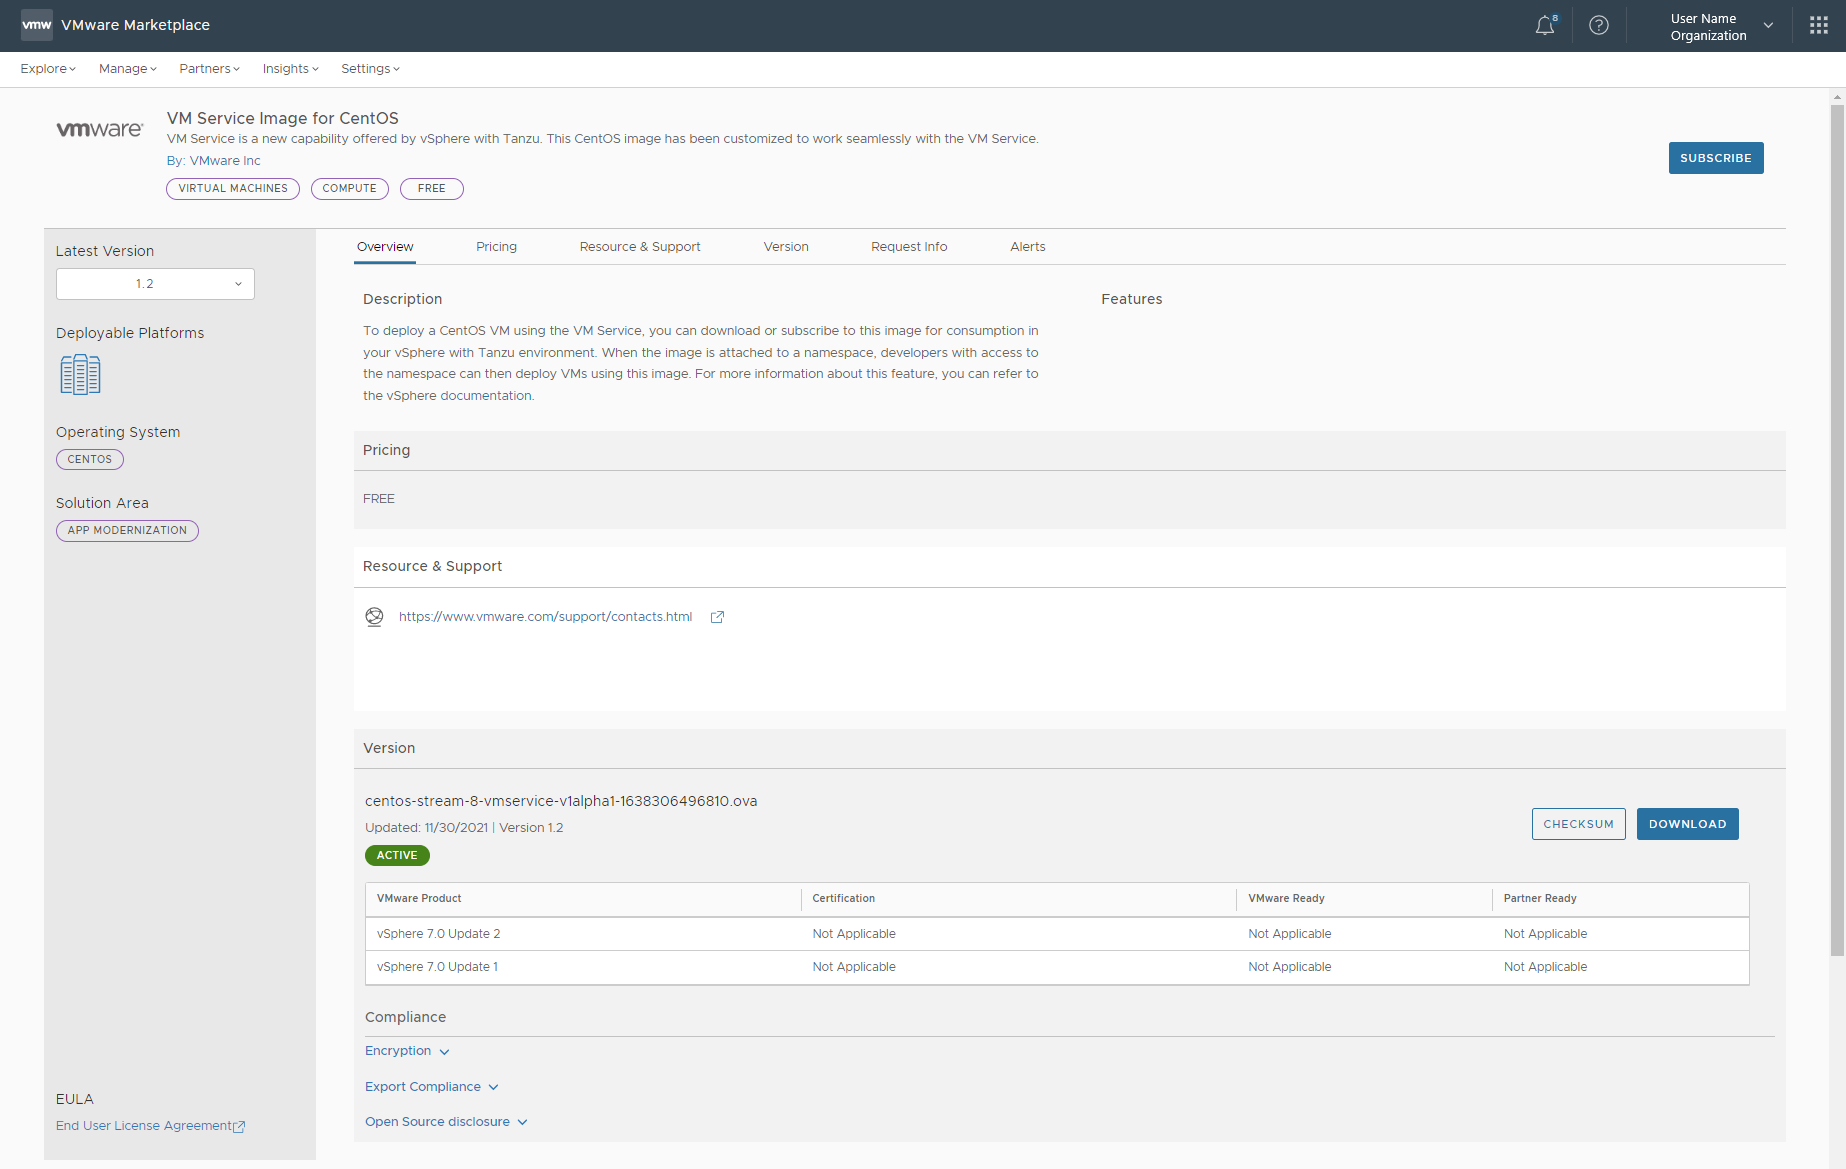Click the APP MODERNIZATION tag
The image size is (1846, 1169).
click(x=127, y=531)
